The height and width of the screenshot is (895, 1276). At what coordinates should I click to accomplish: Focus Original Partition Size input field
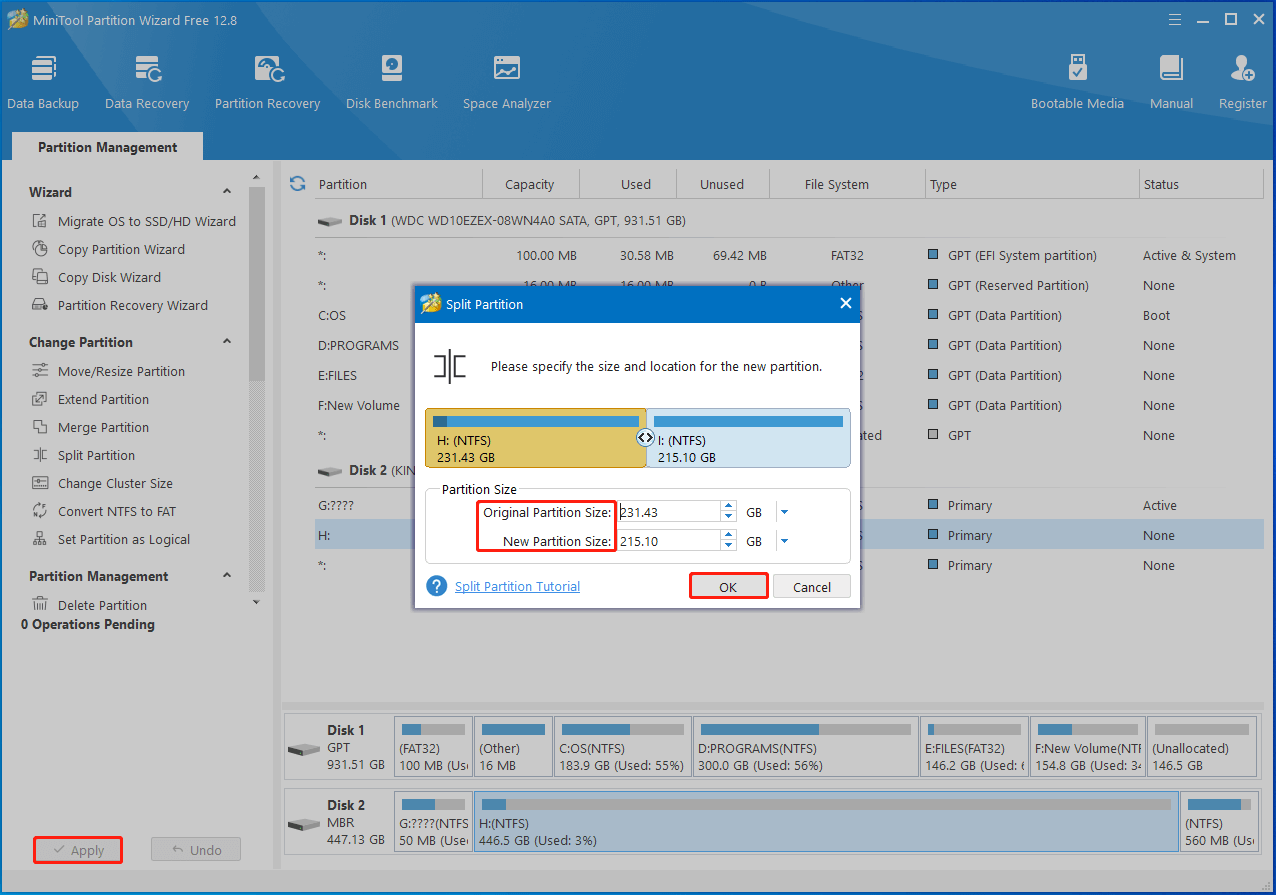point(669,512)
